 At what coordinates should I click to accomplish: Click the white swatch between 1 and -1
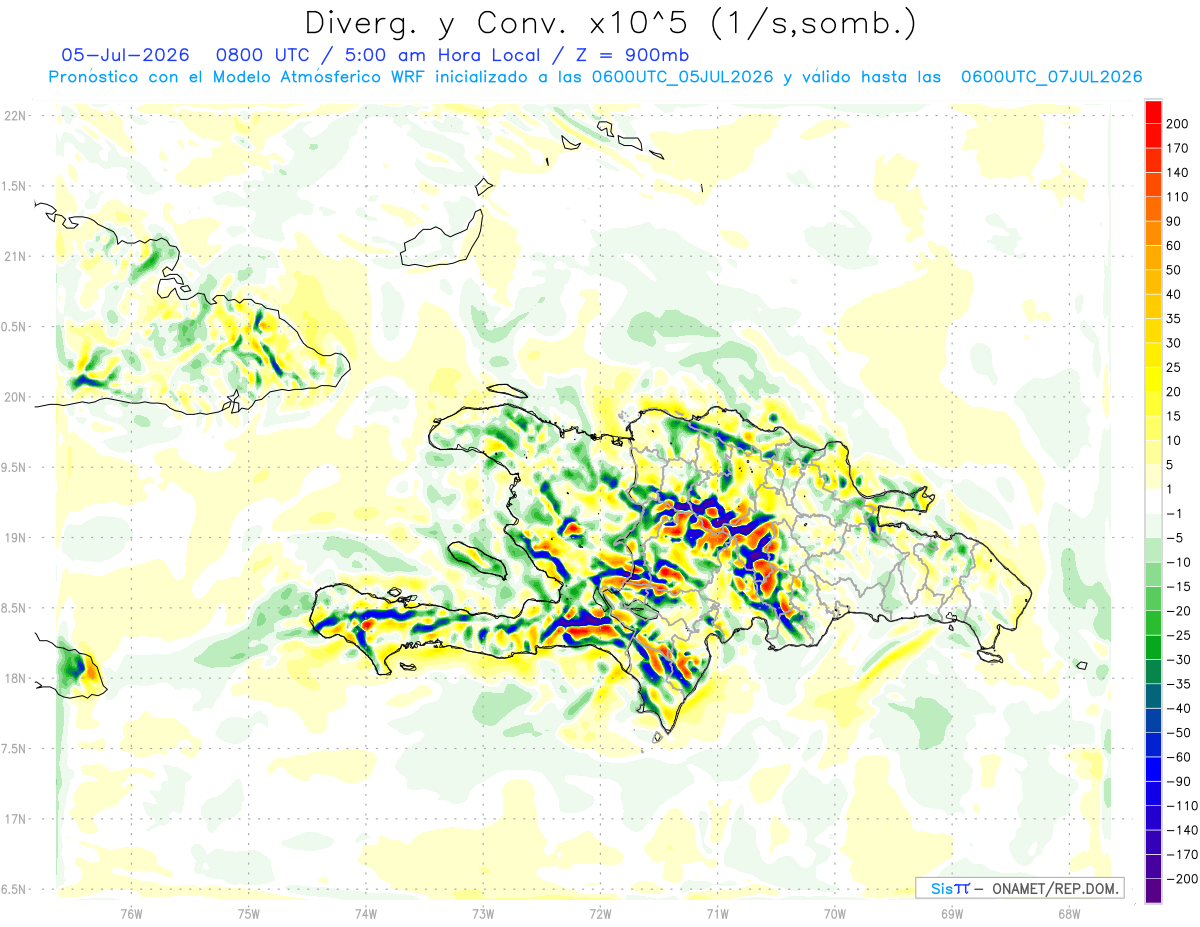click(x=1153, y=501)
